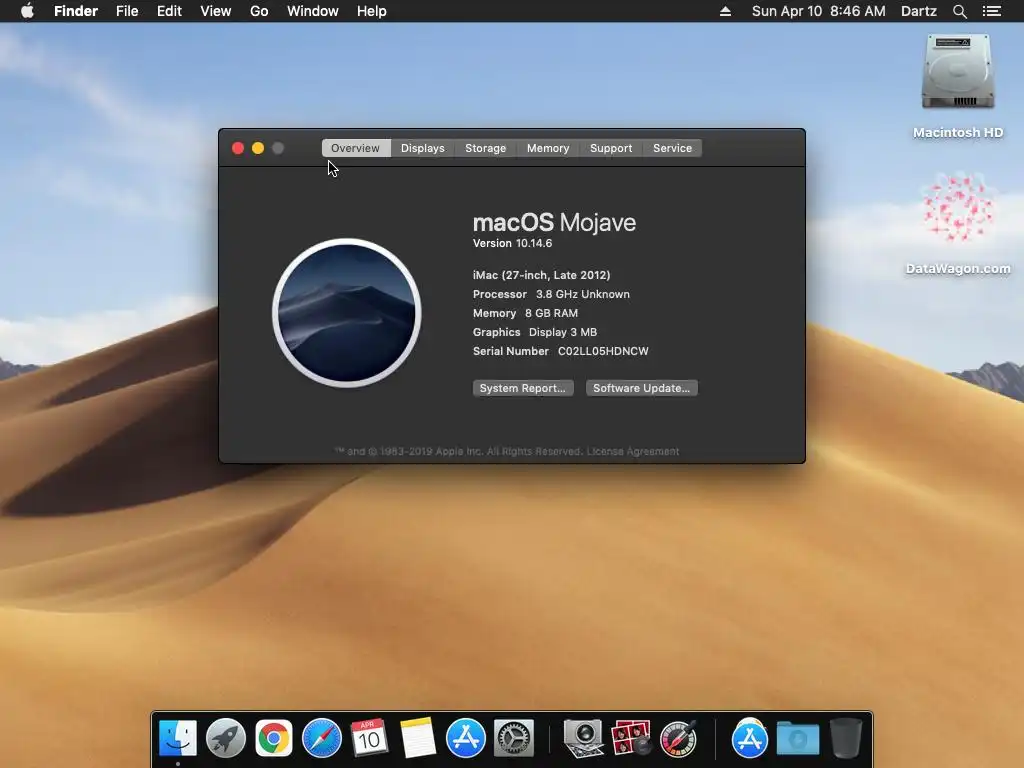This screenshot has width=1024, height=768.
Task: Click the System Report button
Action: pos(523,388)
